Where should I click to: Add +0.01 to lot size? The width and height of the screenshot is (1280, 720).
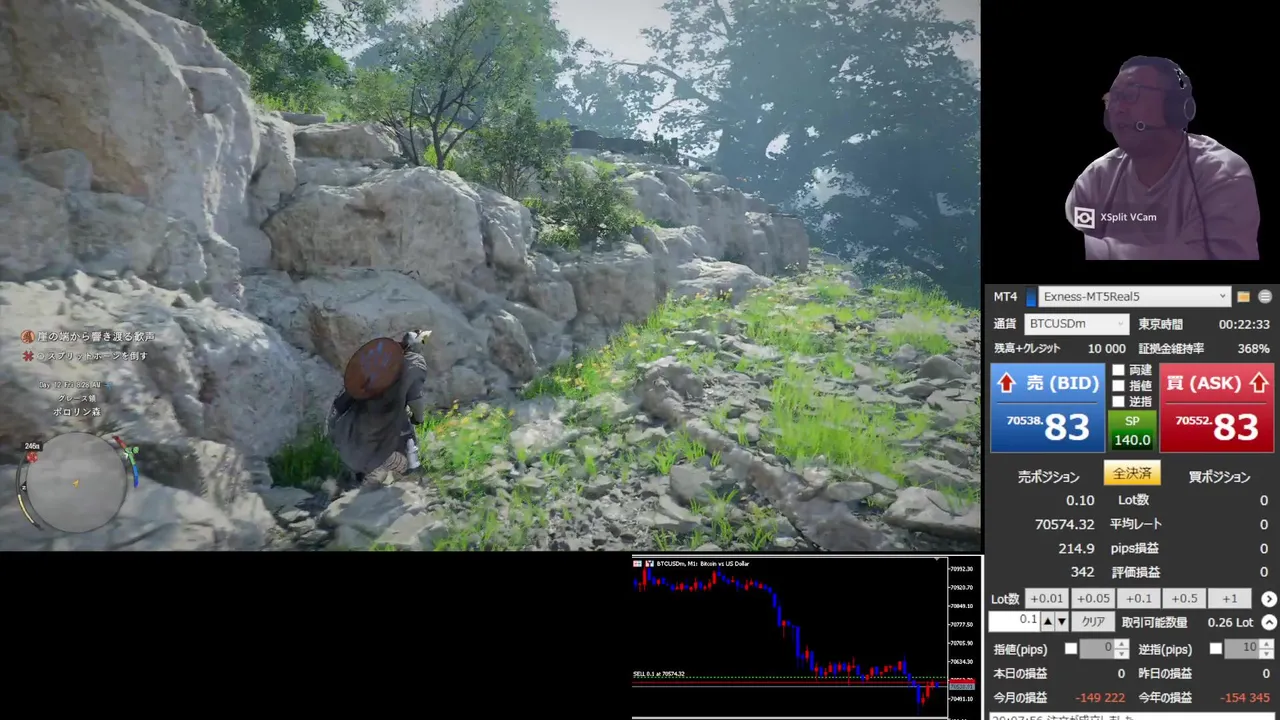[x=1046, y=598]
